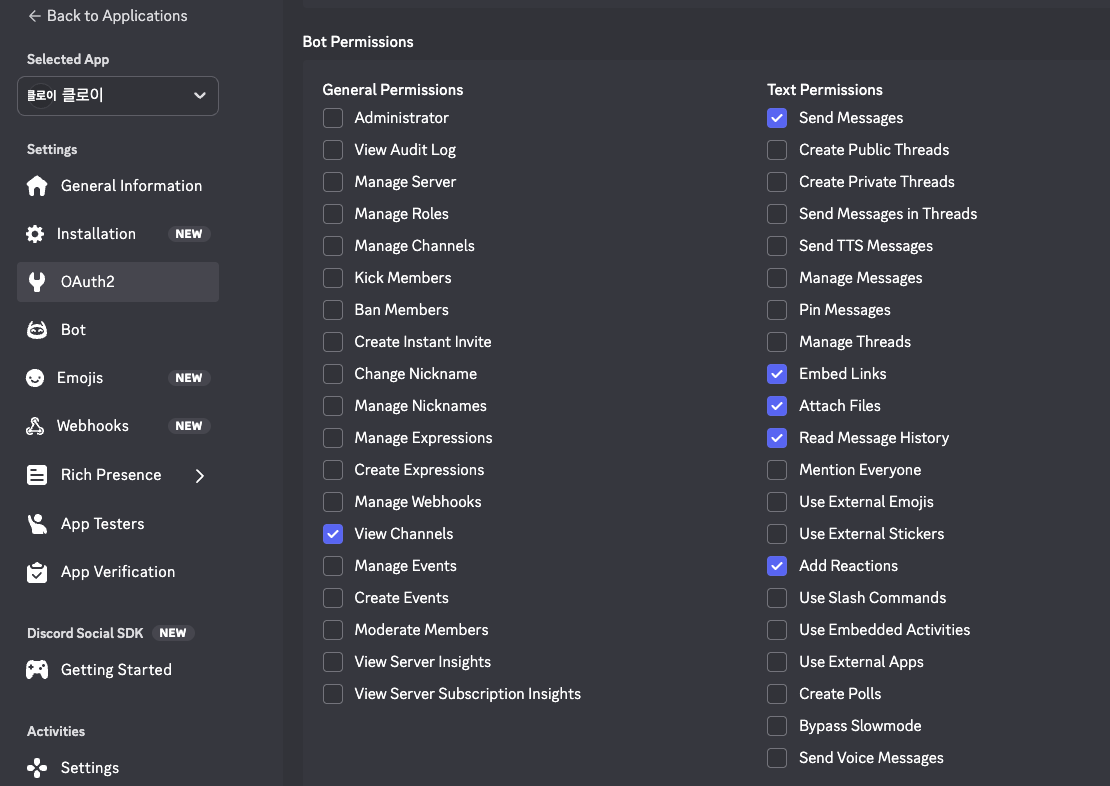1110x786 pixels.
Task: Enable Manage Events checkbox
Action: click(x=333, y=566)
